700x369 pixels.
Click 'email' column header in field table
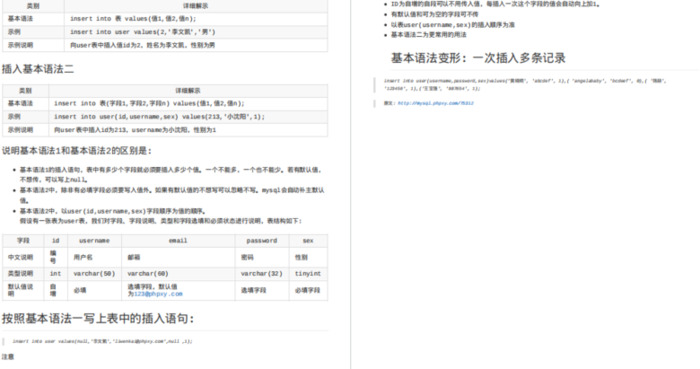[x=178, y=240]
